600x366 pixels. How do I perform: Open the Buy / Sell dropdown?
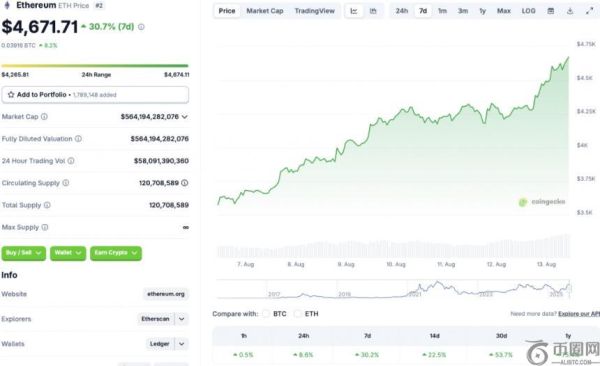[24, 253]
